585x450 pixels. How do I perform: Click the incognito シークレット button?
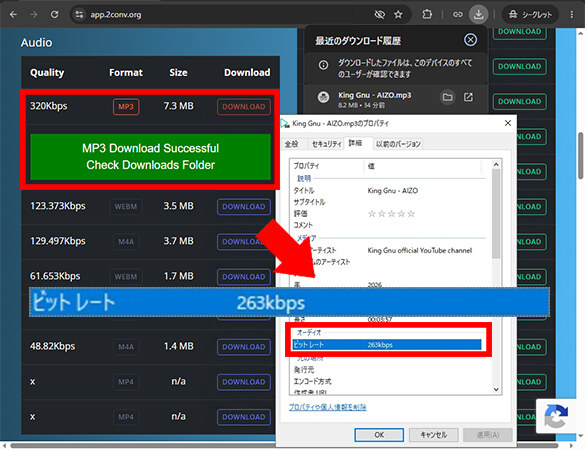[530, 15]
